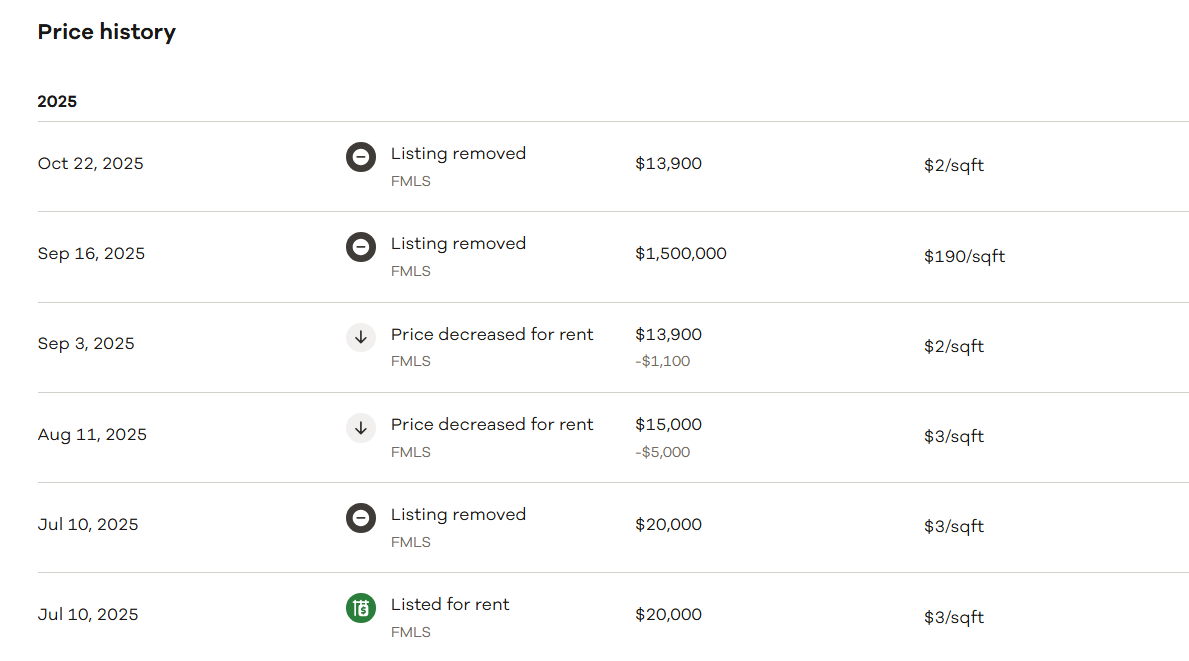Click the -$1,100 price change
Viewport: 1189px width, 661px height.
[x=662, y=361]
